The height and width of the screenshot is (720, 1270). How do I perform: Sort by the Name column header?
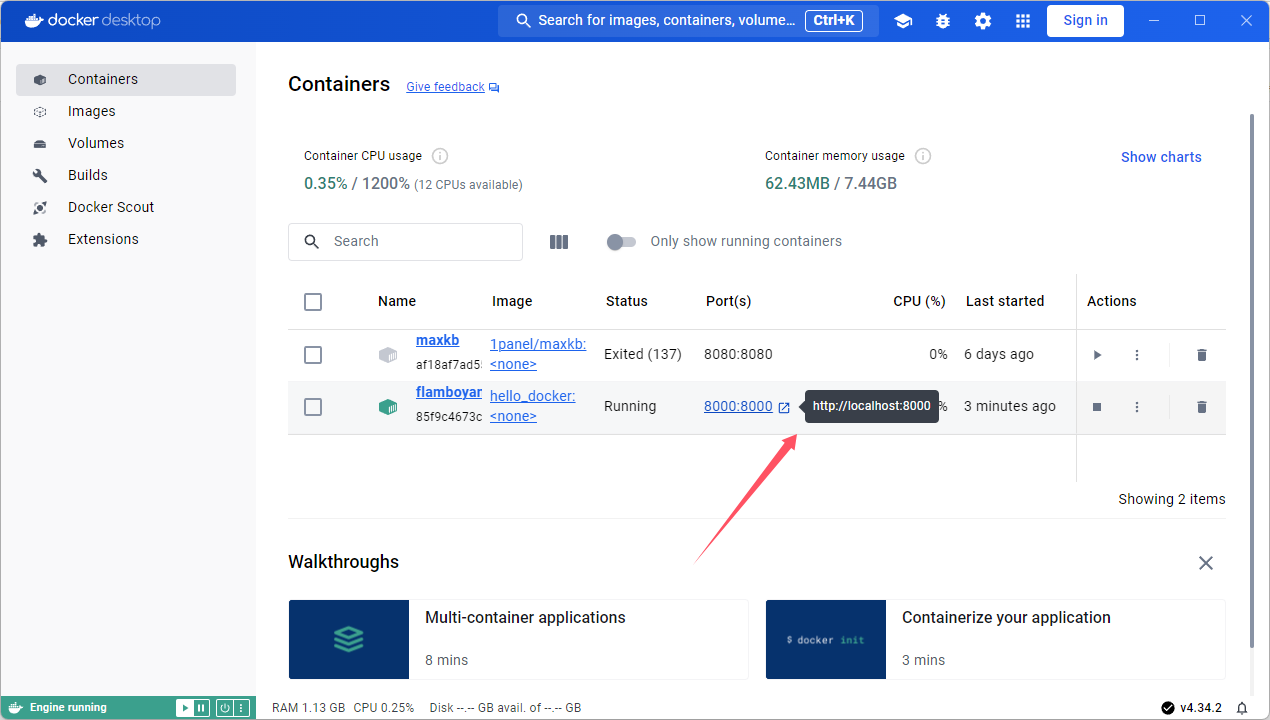(x=397, y=302)
